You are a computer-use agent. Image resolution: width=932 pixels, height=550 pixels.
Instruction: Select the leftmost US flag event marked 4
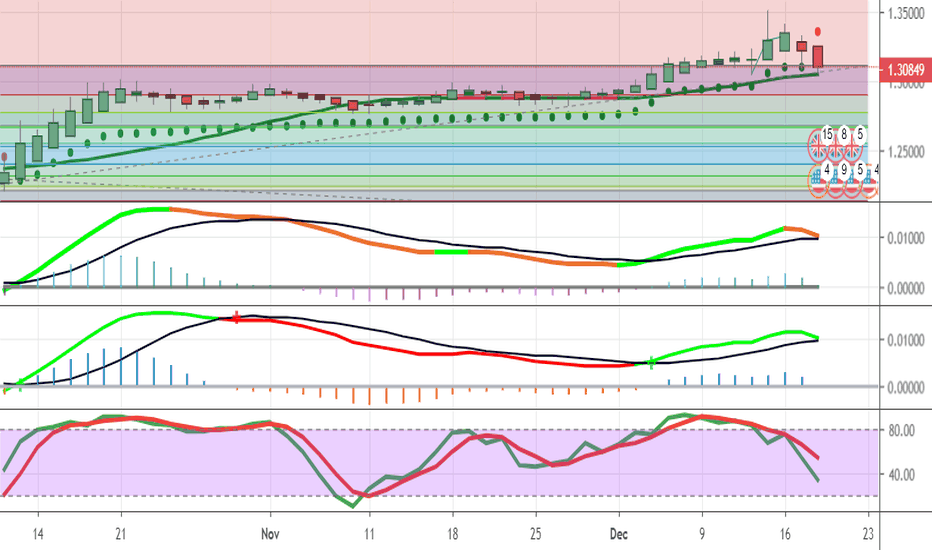pyautogui.click(x=819, y=180)
